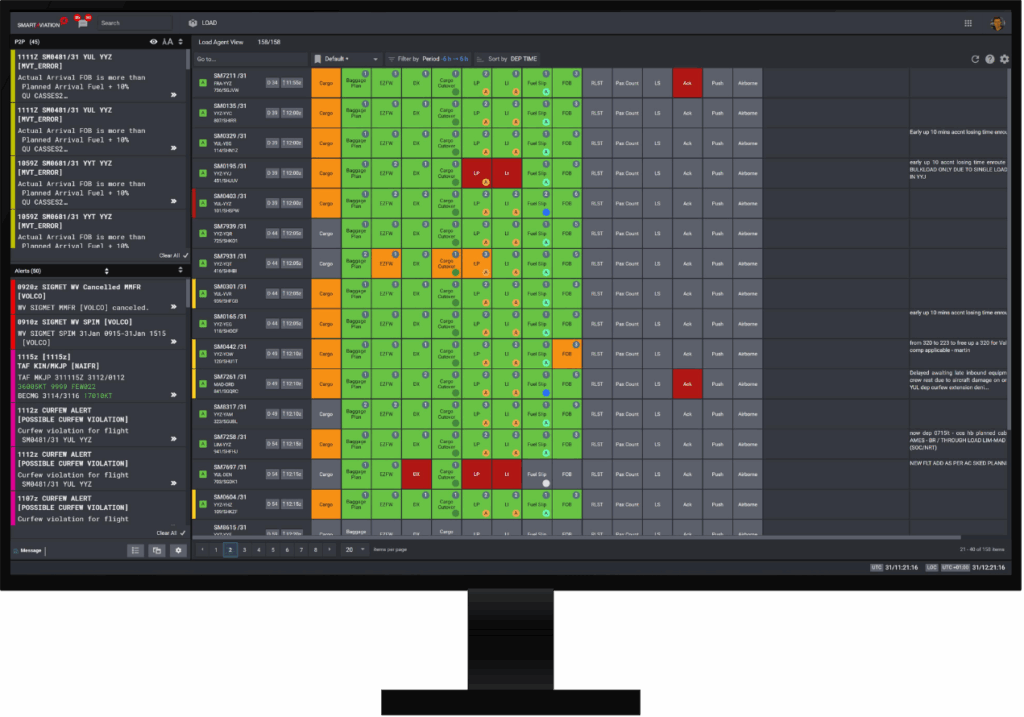Image resolution: width=1024 pixels, height=717 pixels.
Task: Click the red Ack cell for SM7211
Action: pos(687,83)
